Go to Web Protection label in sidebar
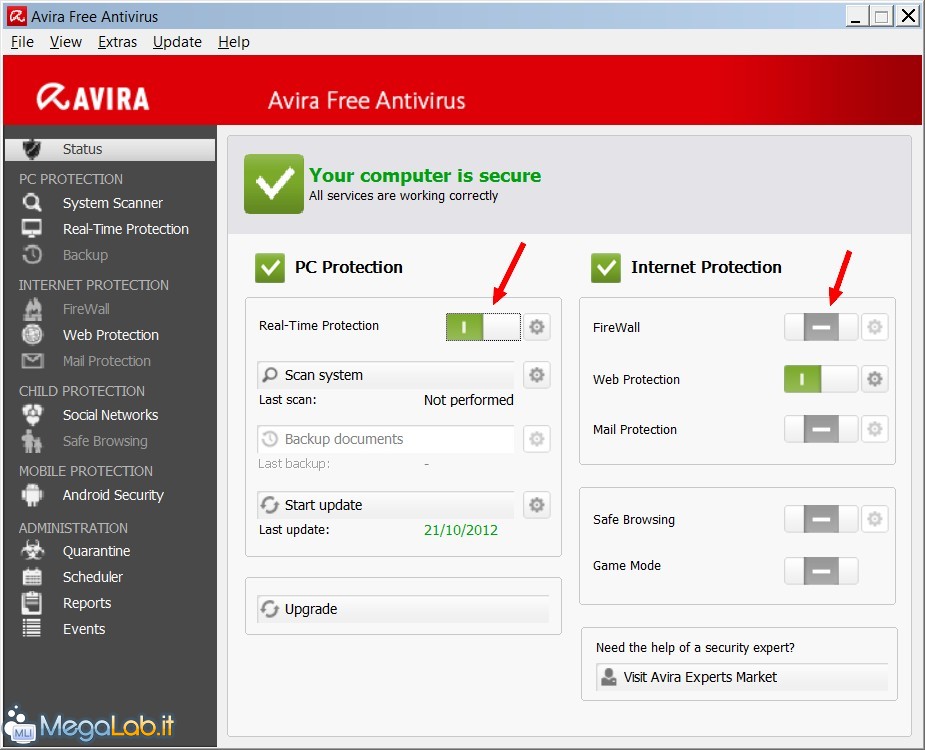Viewport: 925px width, 750px height. coord(111,335)
